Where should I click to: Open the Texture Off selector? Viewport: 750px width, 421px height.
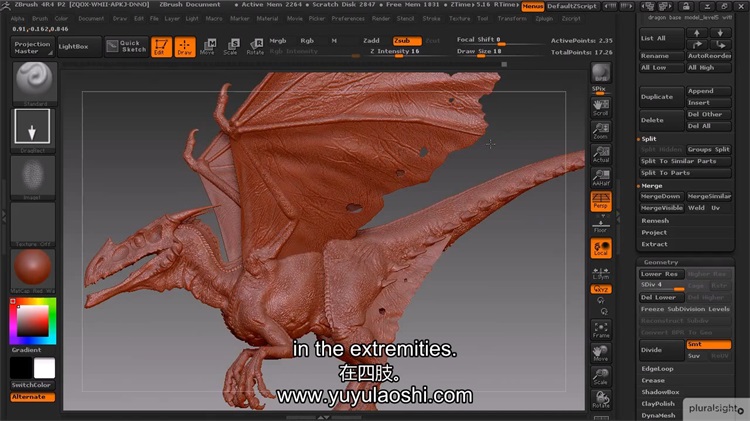point(33,224)
